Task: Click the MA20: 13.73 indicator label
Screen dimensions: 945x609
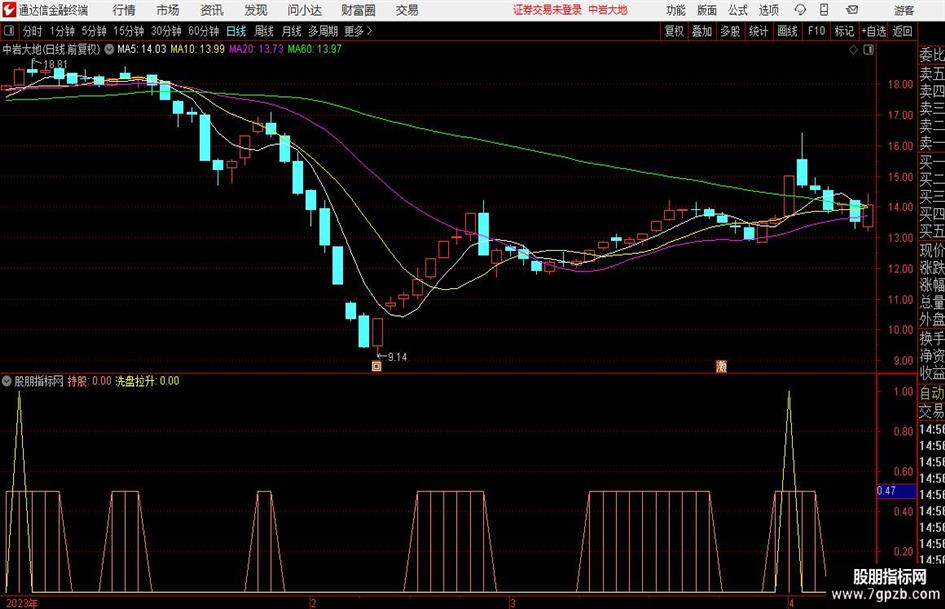Action: click(256, 49)
